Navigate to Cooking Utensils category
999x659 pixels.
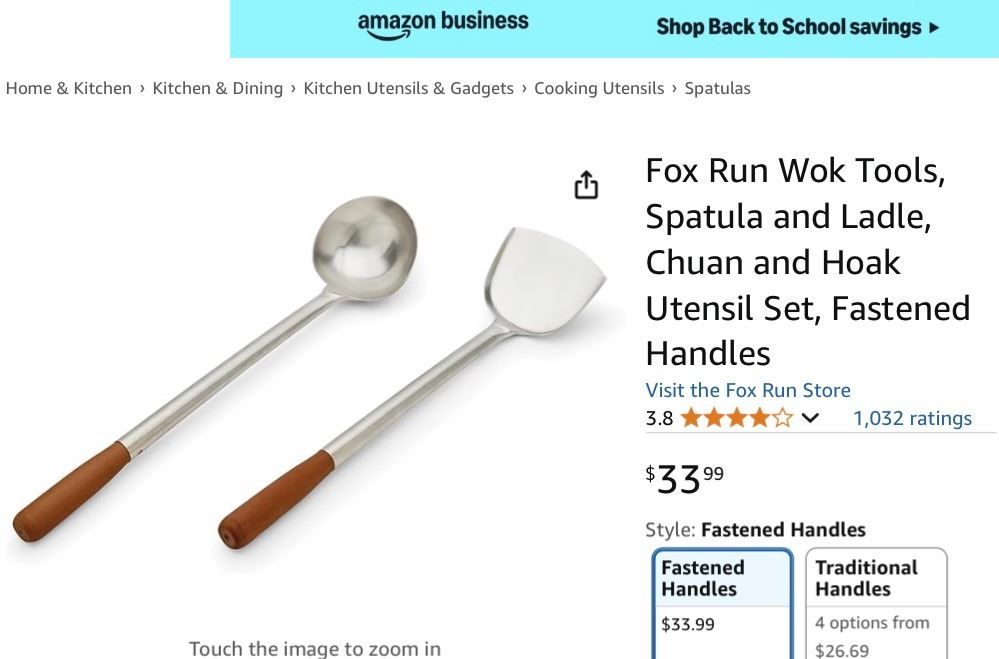coord(599,88)
